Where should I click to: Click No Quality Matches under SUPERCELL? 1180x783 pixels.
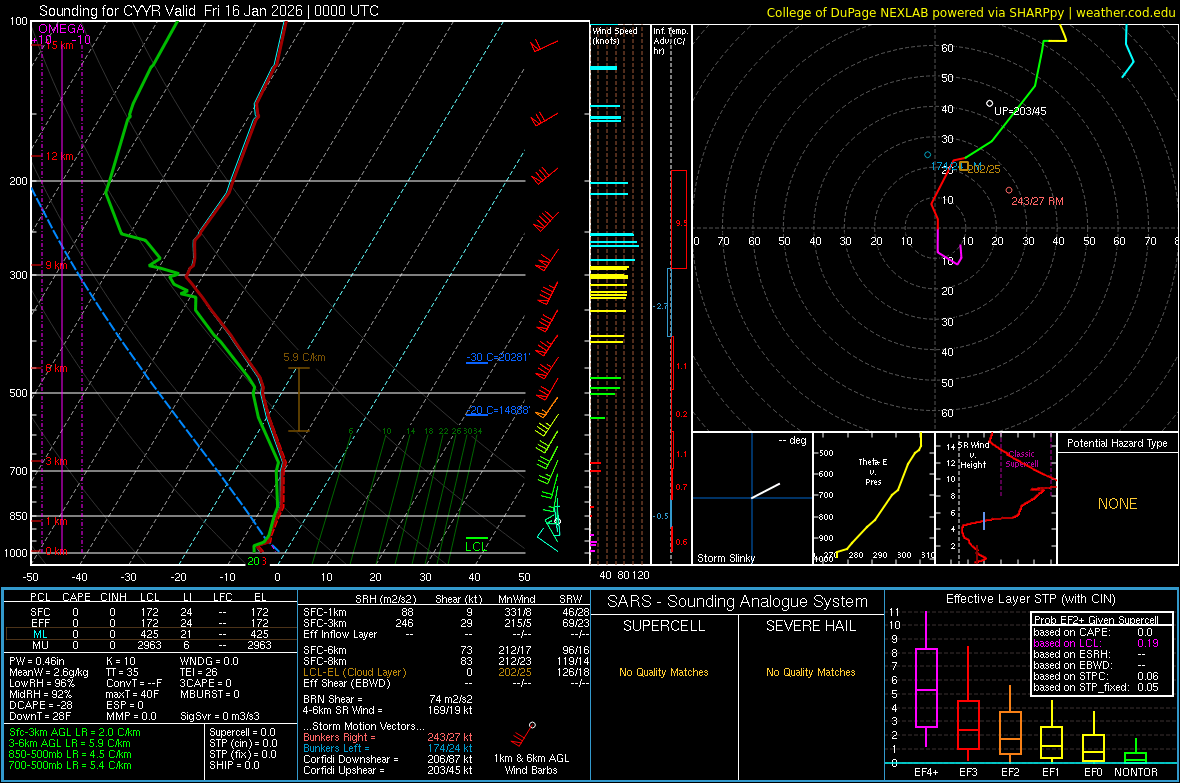[x=664, y=672]
